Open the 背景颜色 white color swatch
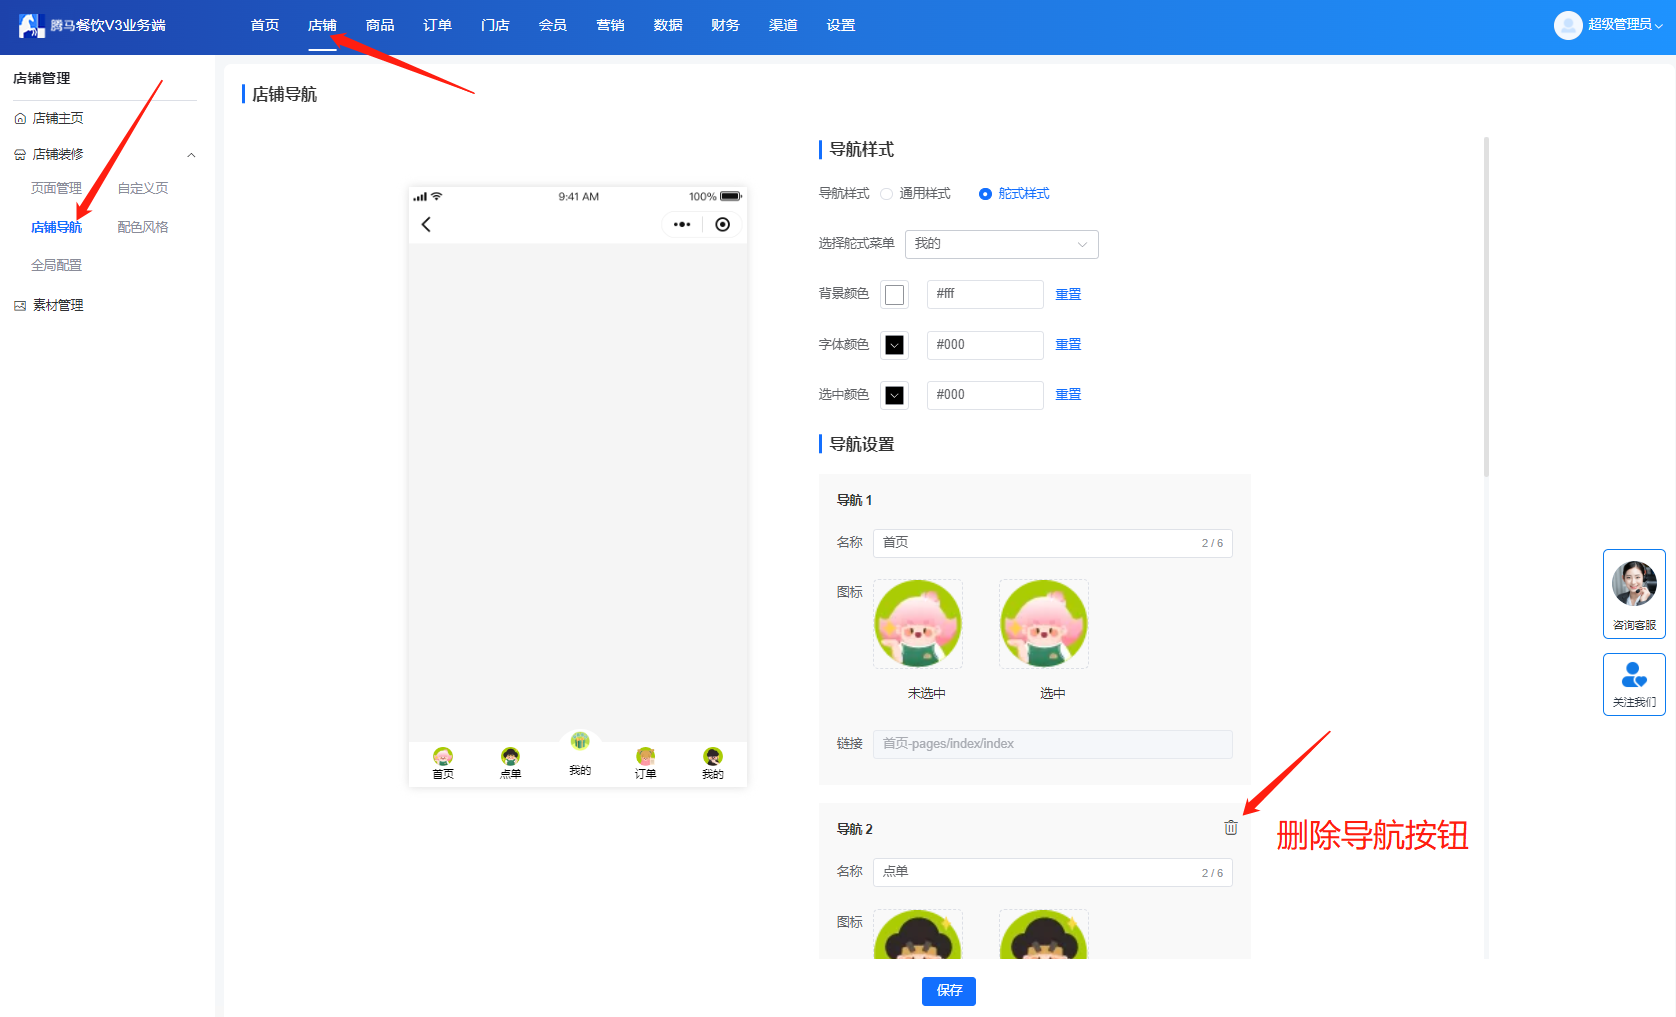 [895, 294]
